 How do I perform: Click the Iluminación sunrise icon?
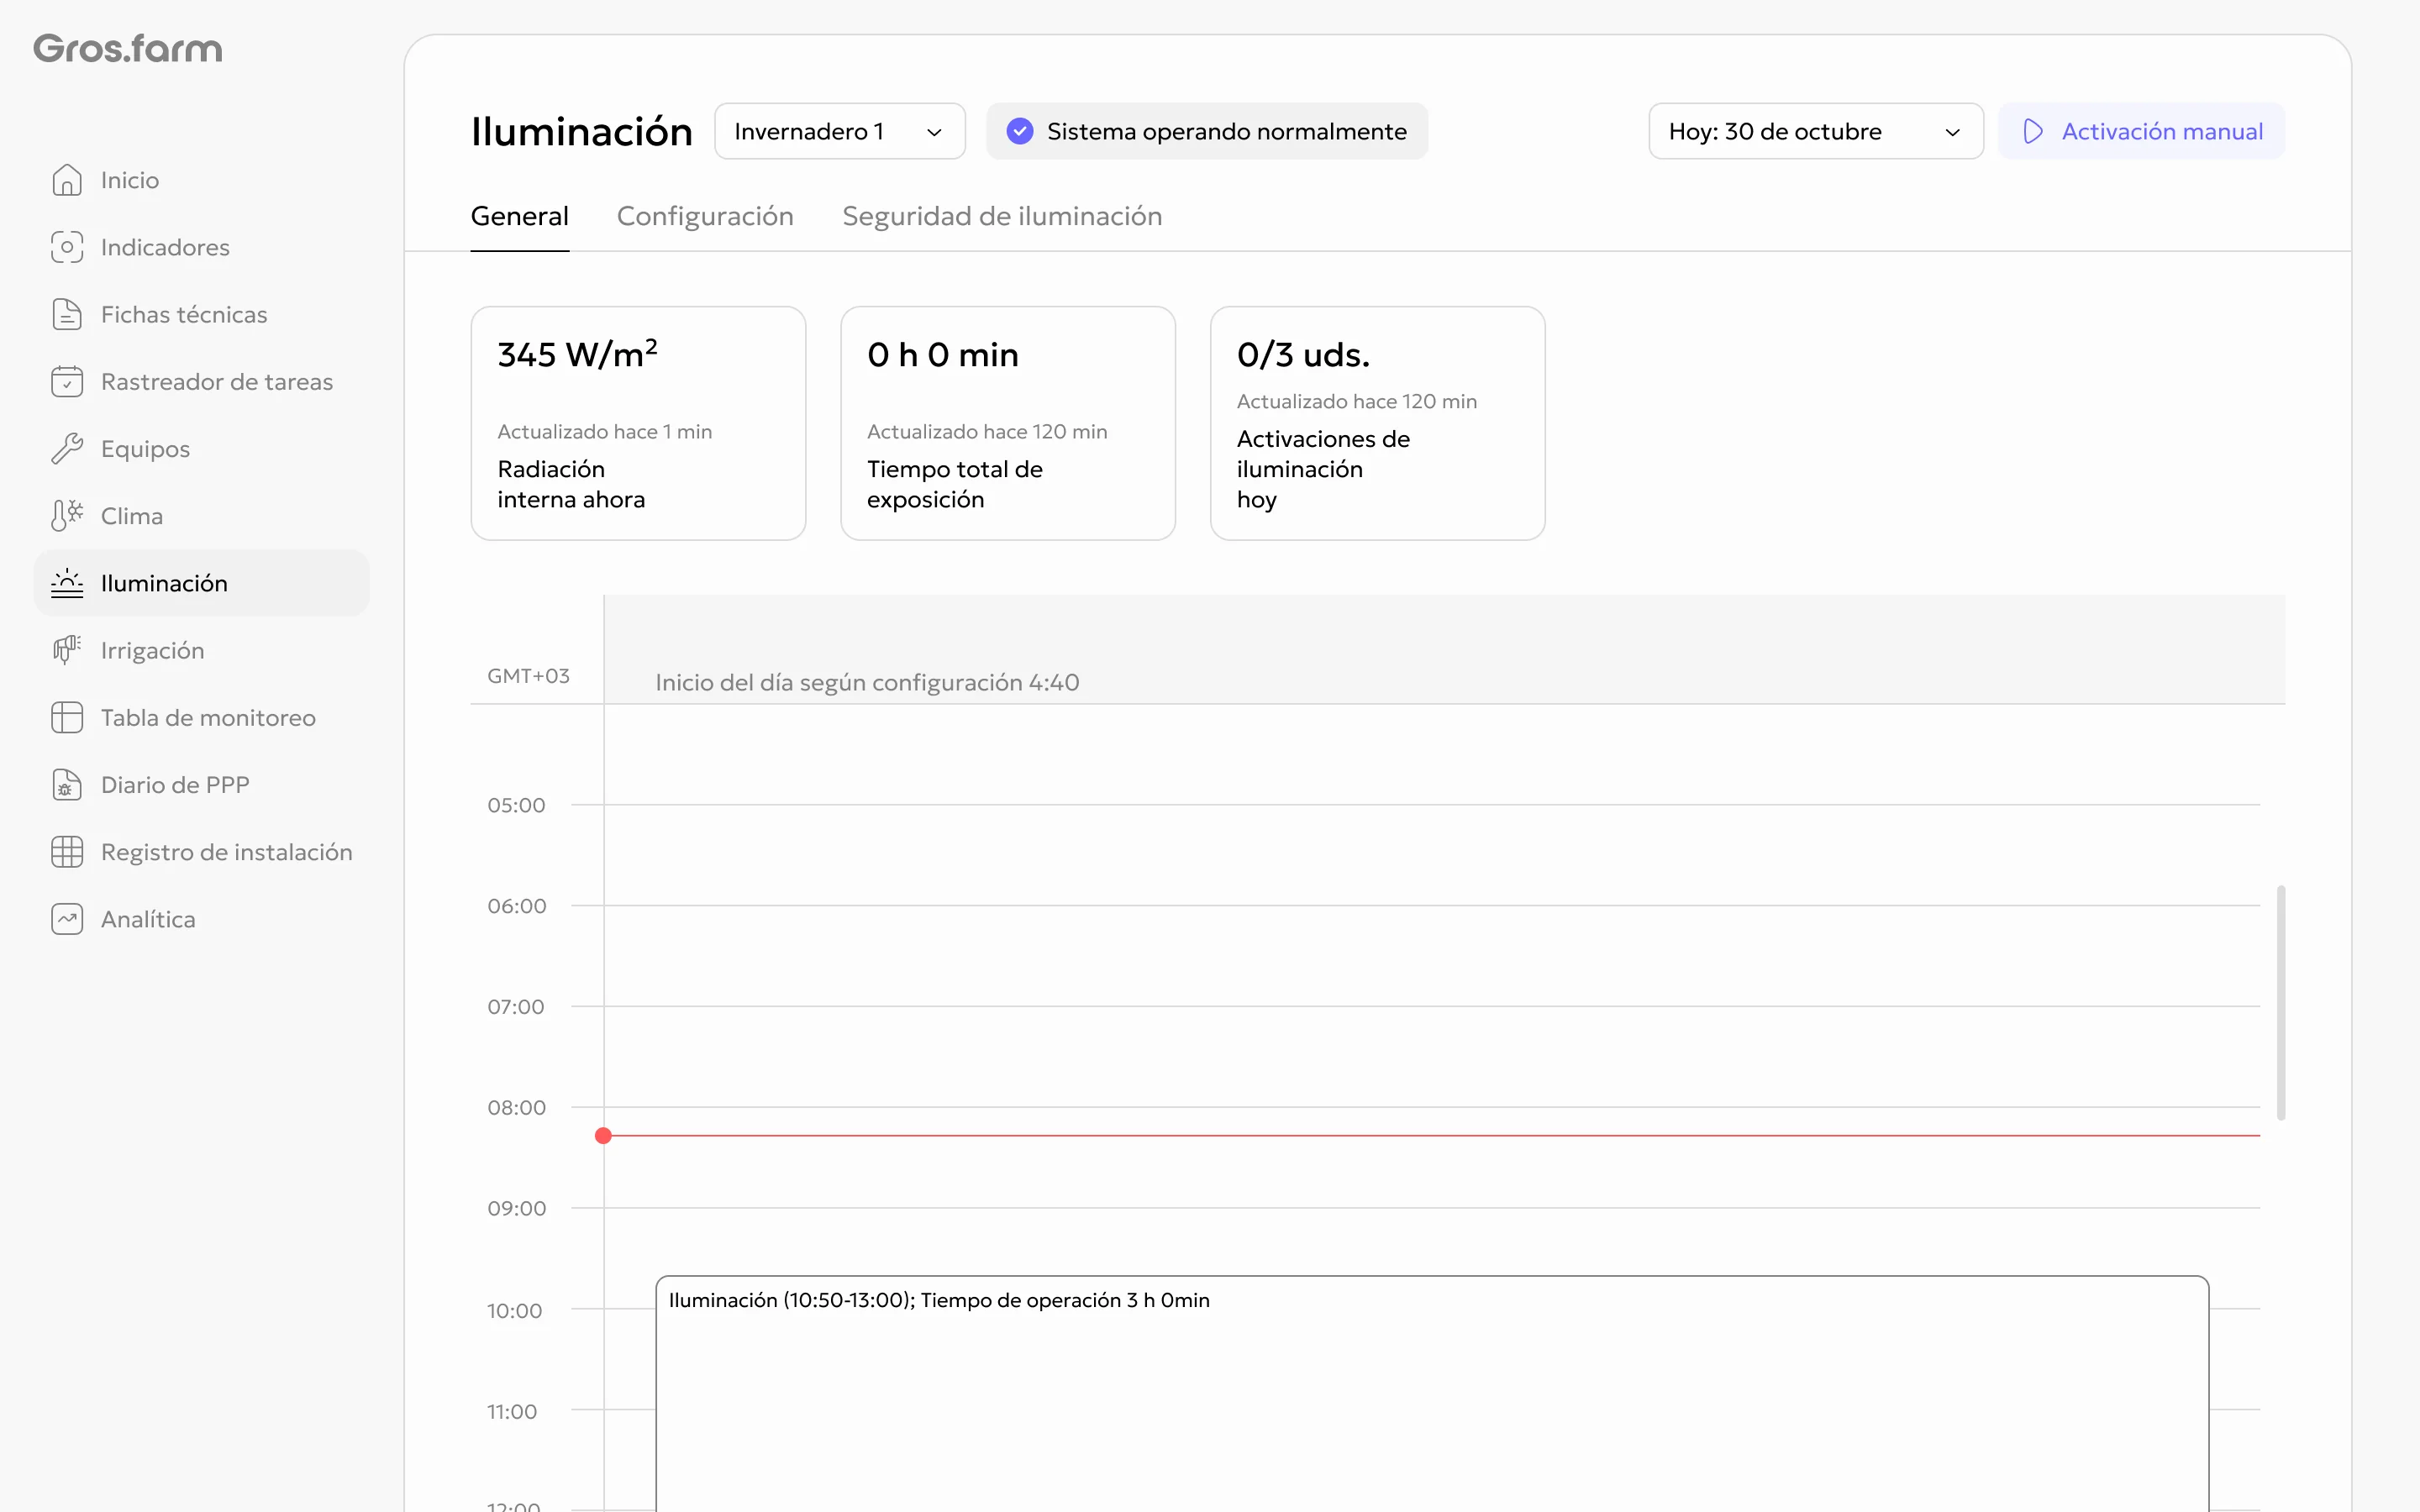[x=67, y=583]
